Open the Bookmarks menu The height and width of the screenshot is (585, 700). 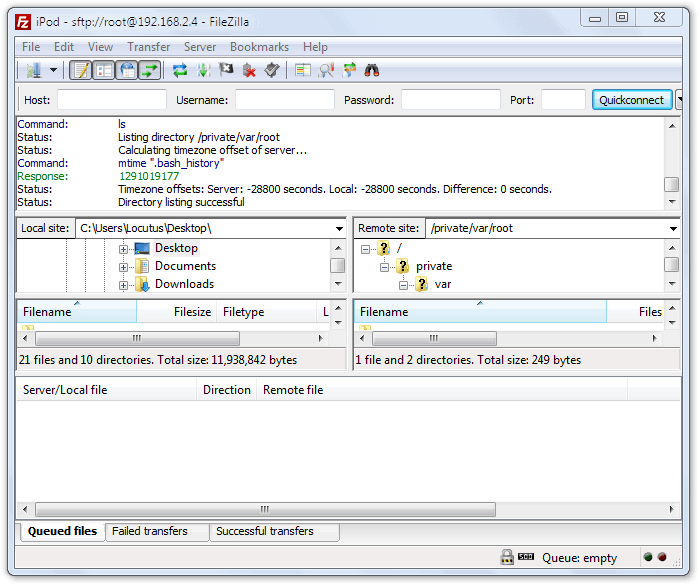[x=259, y=47]
